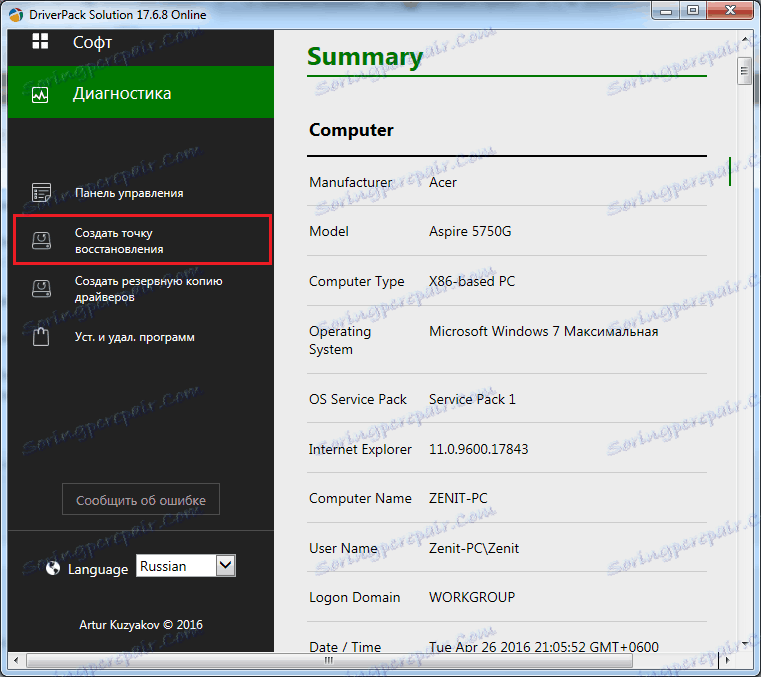Viewport: 761px width, 677px height.
Task: Click the Computer section heading
Action: 351,130
